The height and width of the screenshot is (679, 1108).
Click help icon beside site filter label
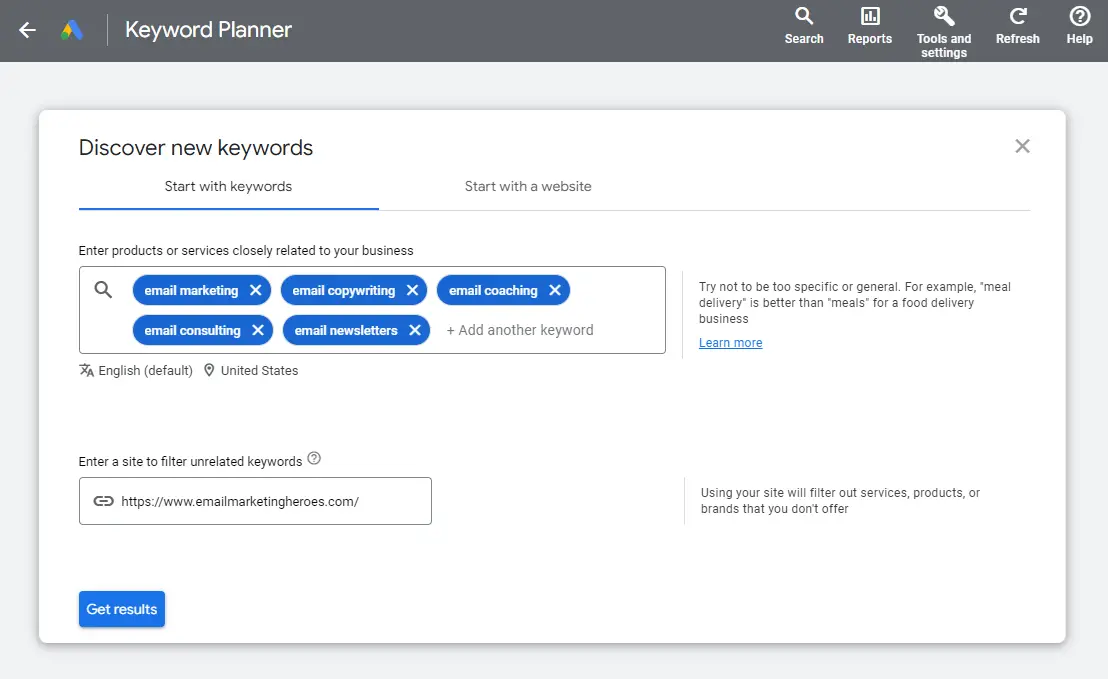[x=314, y=459]
